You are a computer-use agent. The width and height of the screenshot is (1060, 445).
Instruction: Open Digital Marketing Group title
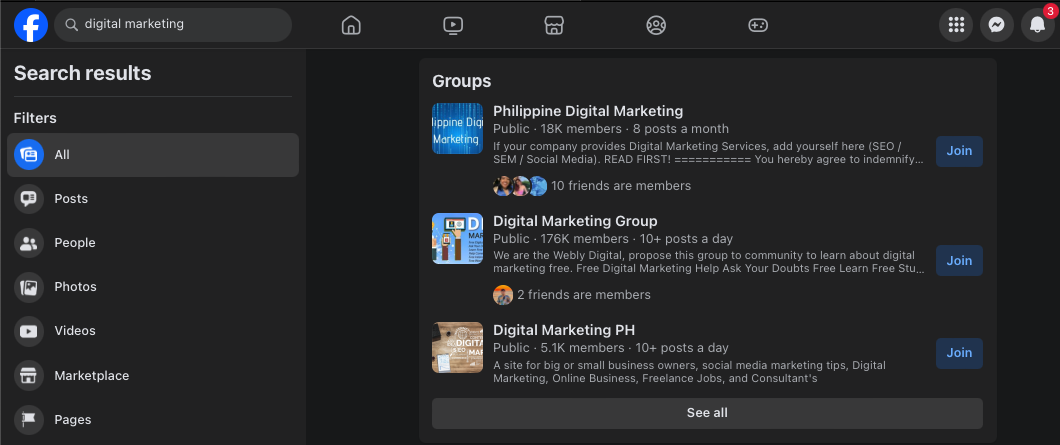pos(575,221)
